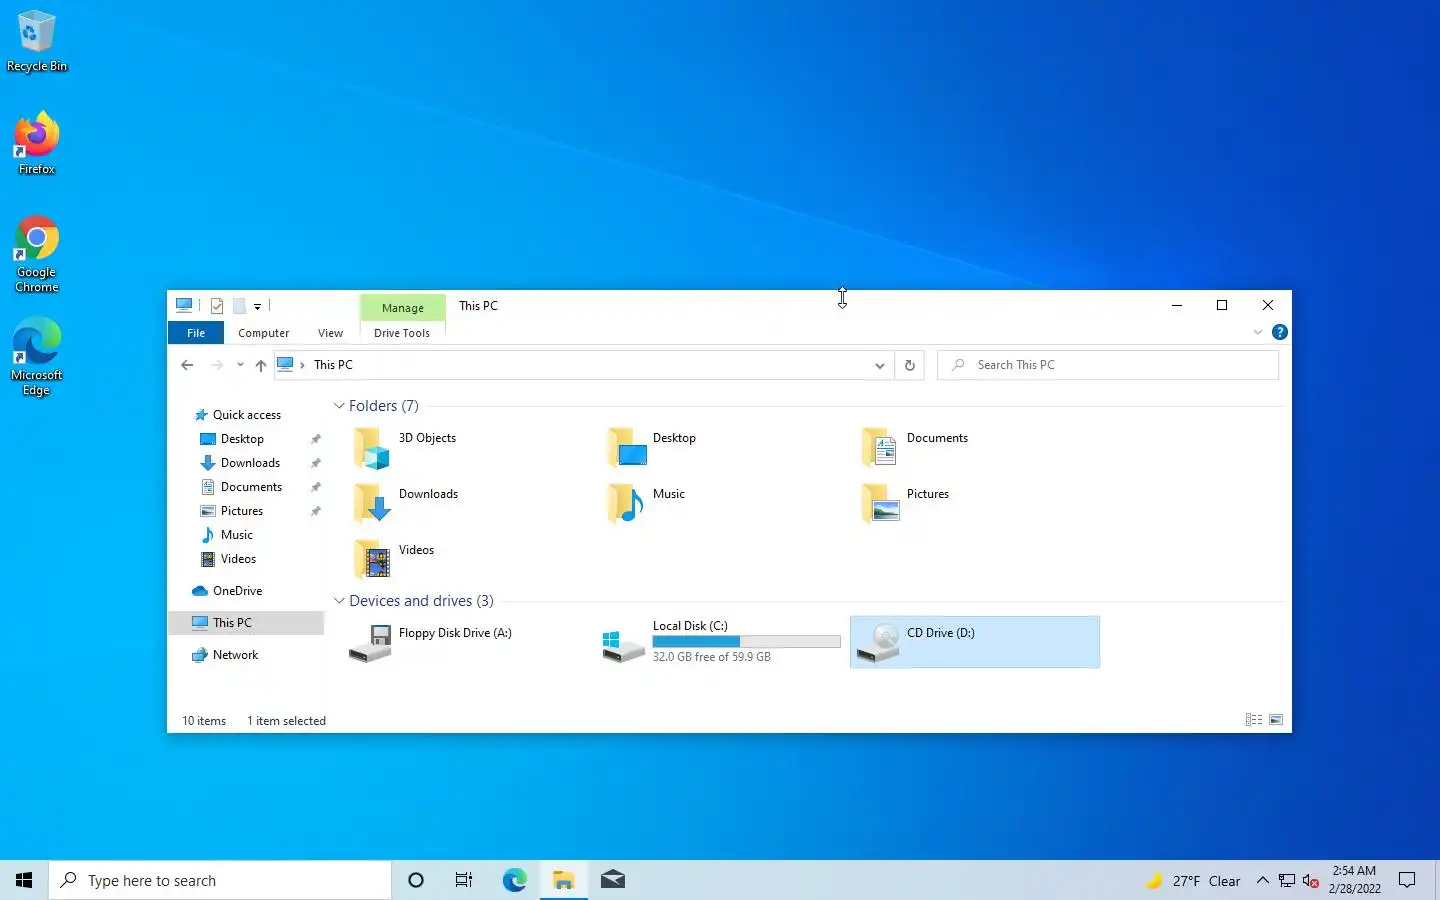
Task: Select Pictures in navigation pane
Action: (242, 511)
